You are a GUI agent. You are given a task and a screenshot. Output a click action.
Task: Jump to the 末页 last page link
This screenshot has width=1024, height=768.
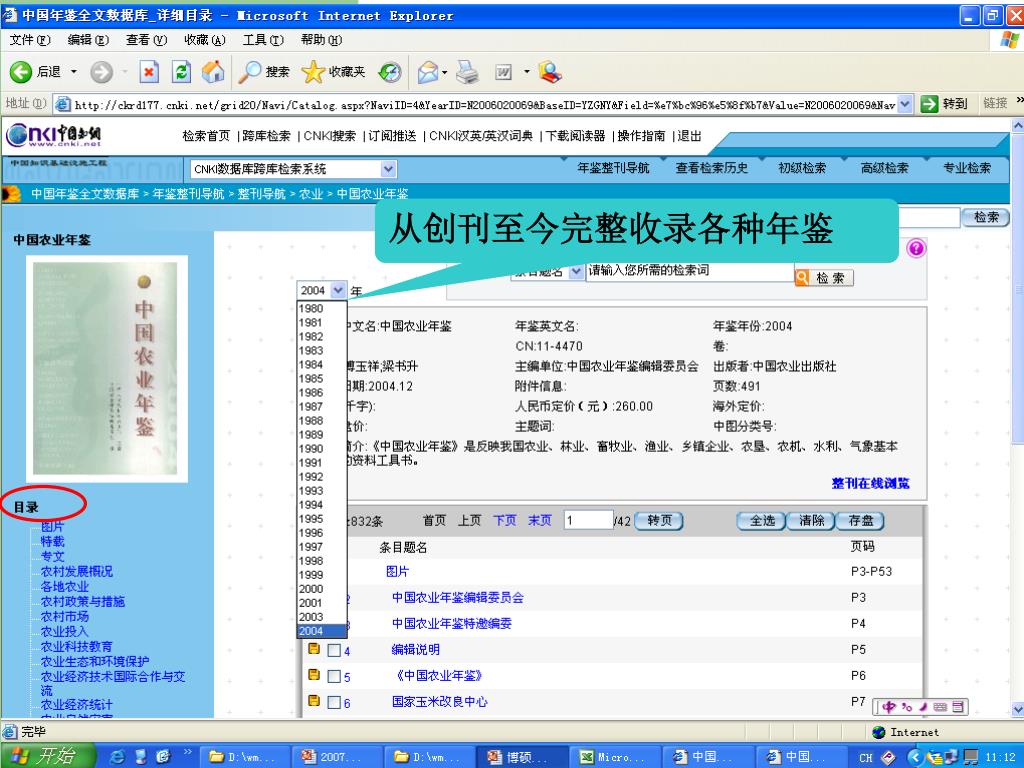540,520
